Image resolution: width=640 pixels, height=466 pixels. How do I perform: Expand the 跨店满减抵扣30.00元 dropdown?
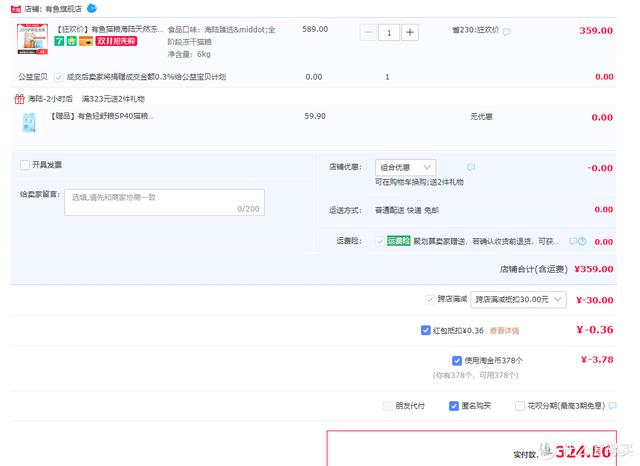coord(517,299)
